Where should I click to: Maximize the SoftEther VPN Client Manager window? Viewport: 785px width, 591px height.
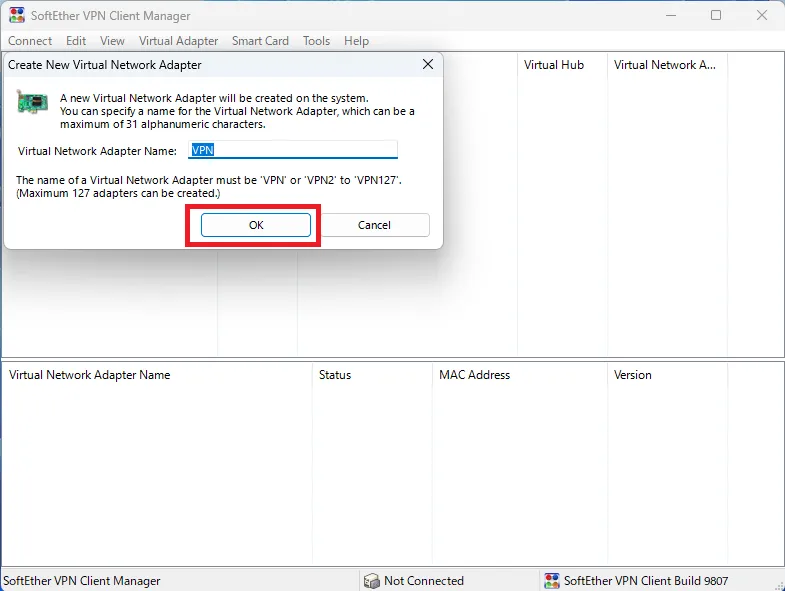tap(716, 15)
